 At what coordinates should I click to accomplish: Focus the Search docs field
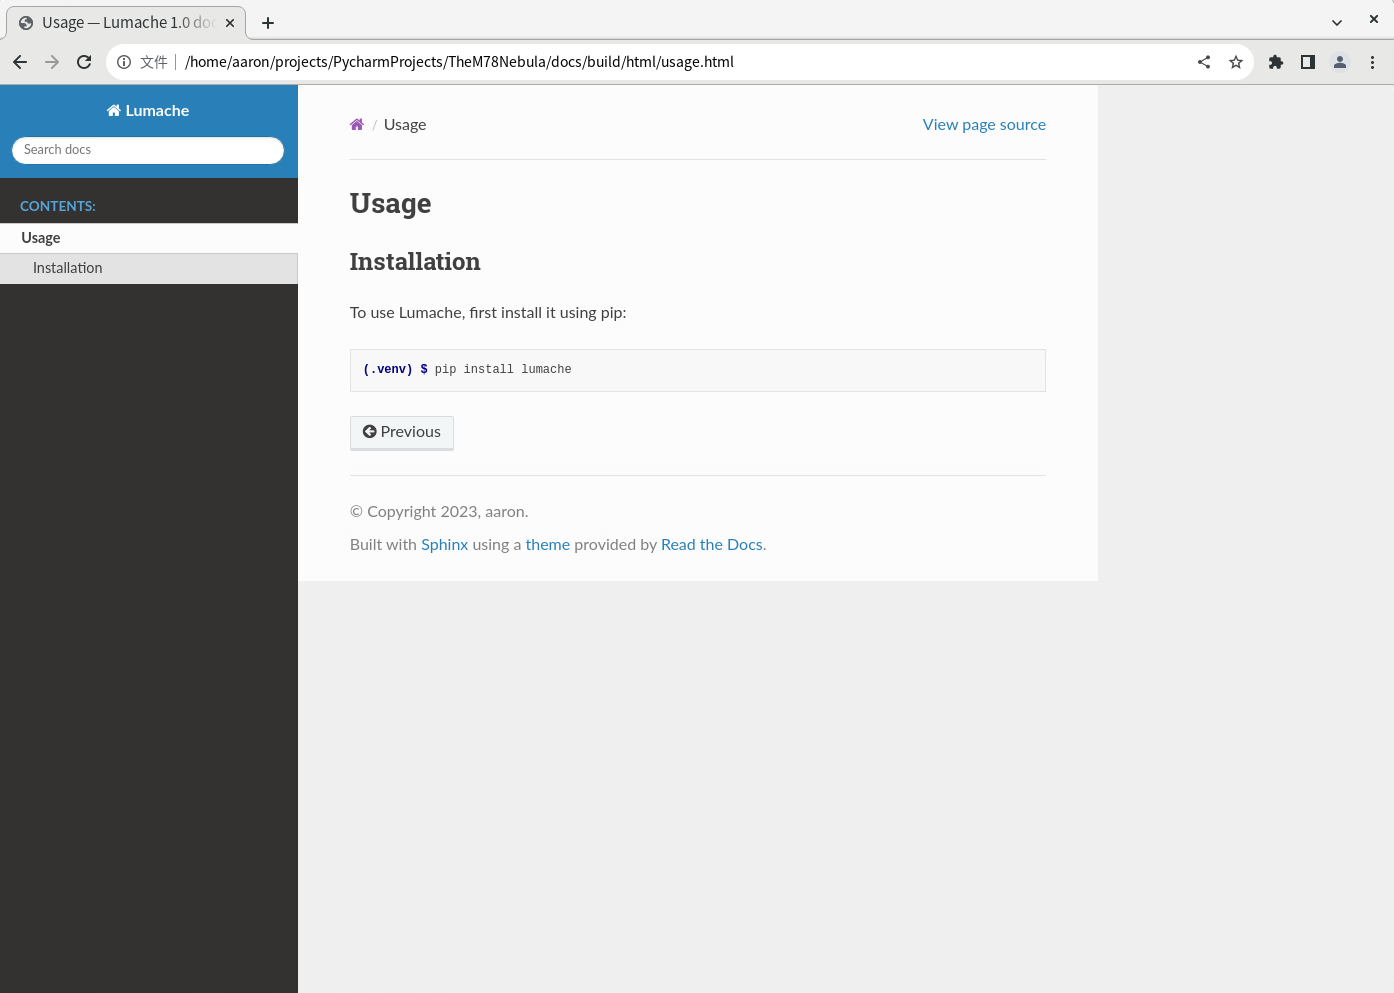pos(148,150)
